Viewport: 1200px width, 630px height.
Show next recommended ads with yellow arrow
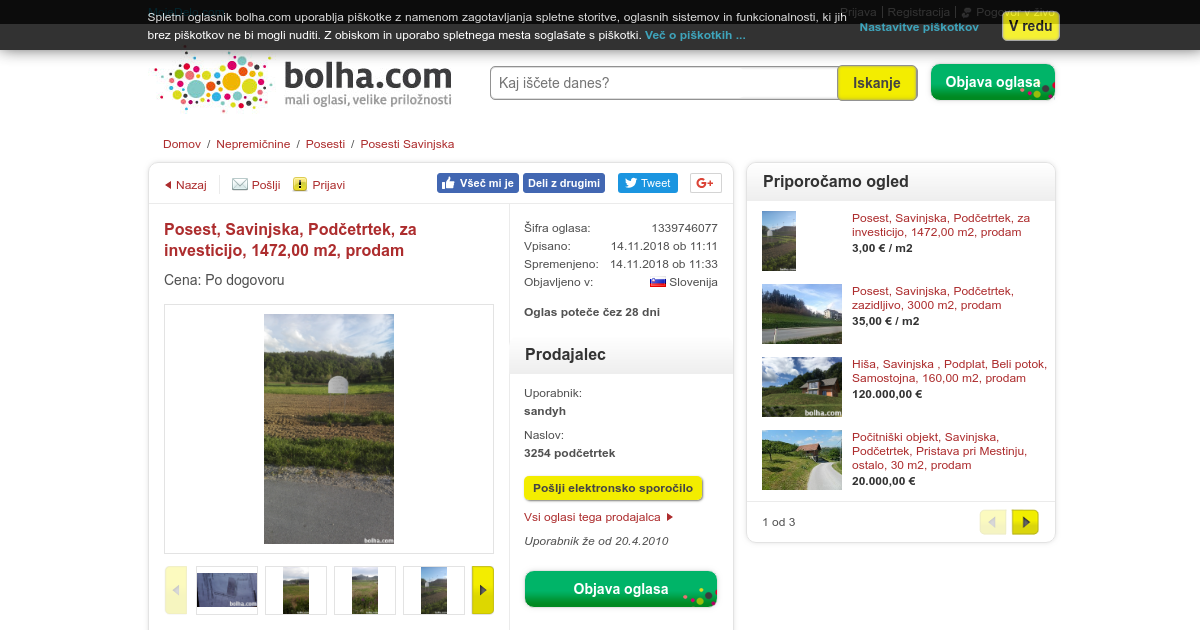coord(1025,522)
